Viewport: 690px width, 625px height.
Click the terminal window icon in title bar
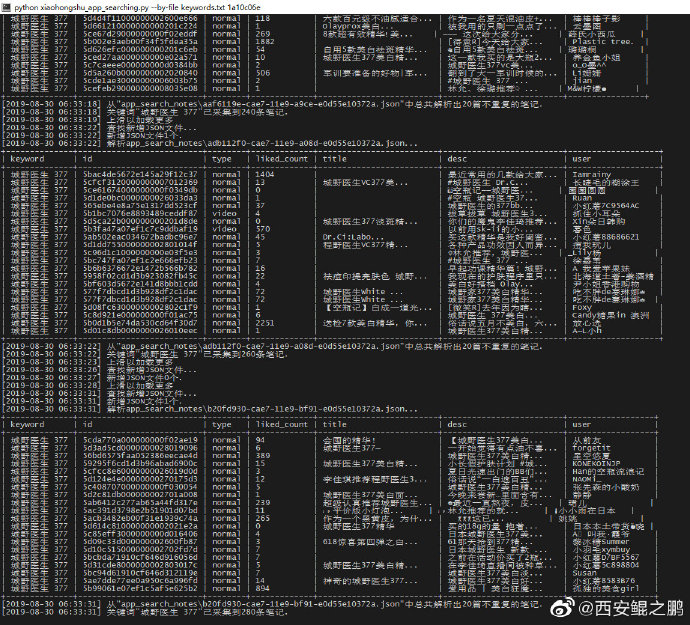[7, 7]
